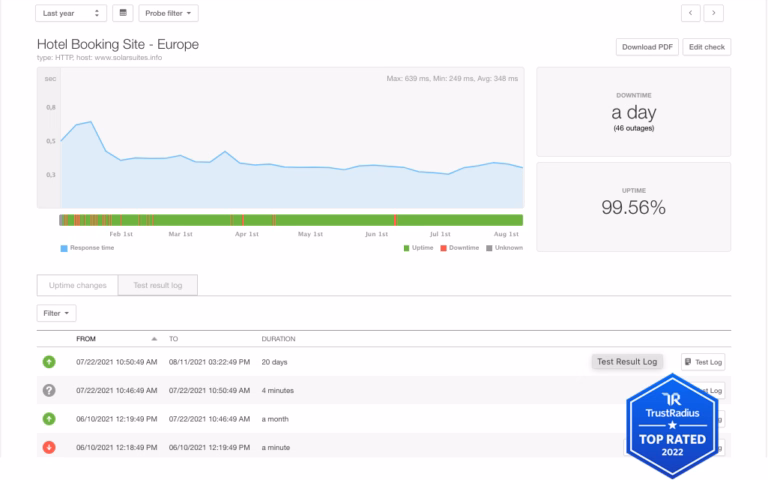768x480 pixels.
Task: Toggle the Downtime legend item
Action: [x=459, y=248]
